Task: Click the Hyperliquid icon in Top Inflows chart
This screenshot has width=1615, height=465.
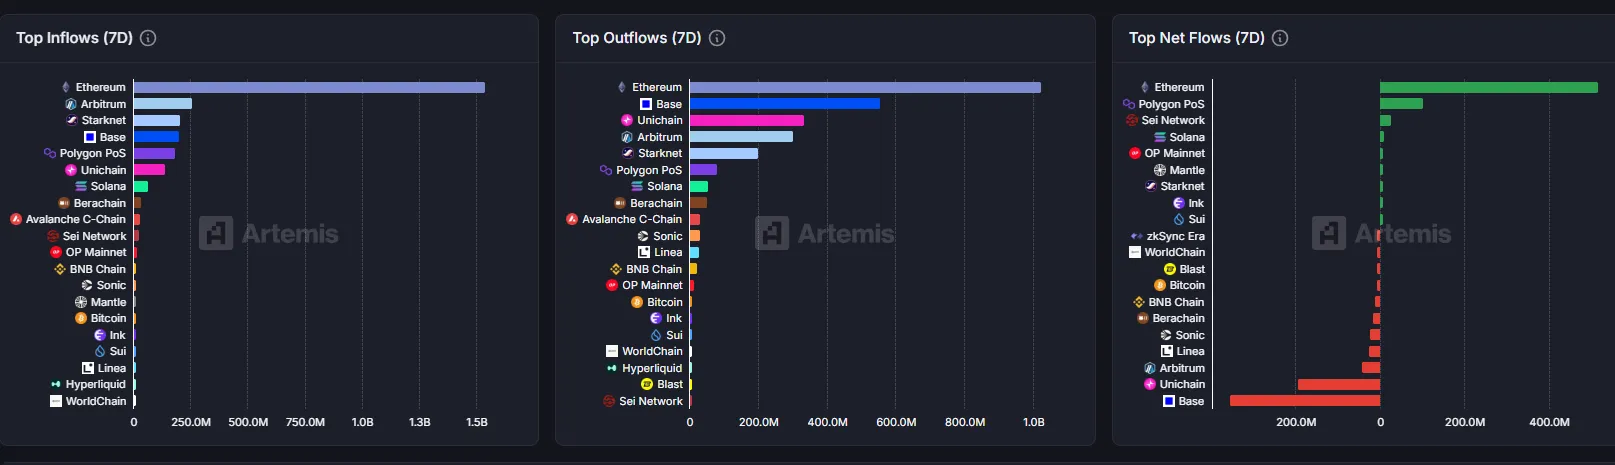Action: [56, 384]
